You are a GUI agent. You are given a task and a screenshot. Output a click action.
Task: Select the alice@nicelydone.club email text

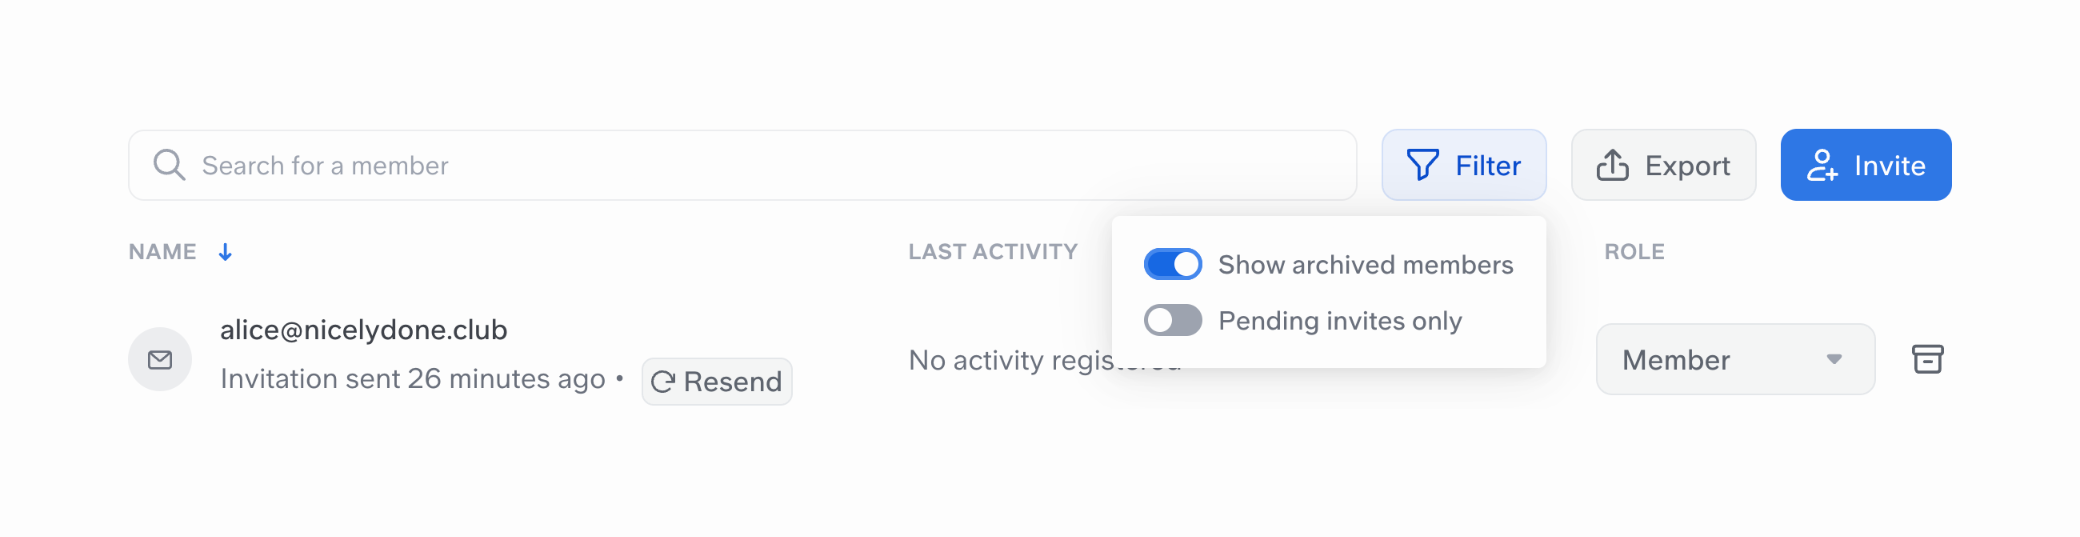coord(363,330)
